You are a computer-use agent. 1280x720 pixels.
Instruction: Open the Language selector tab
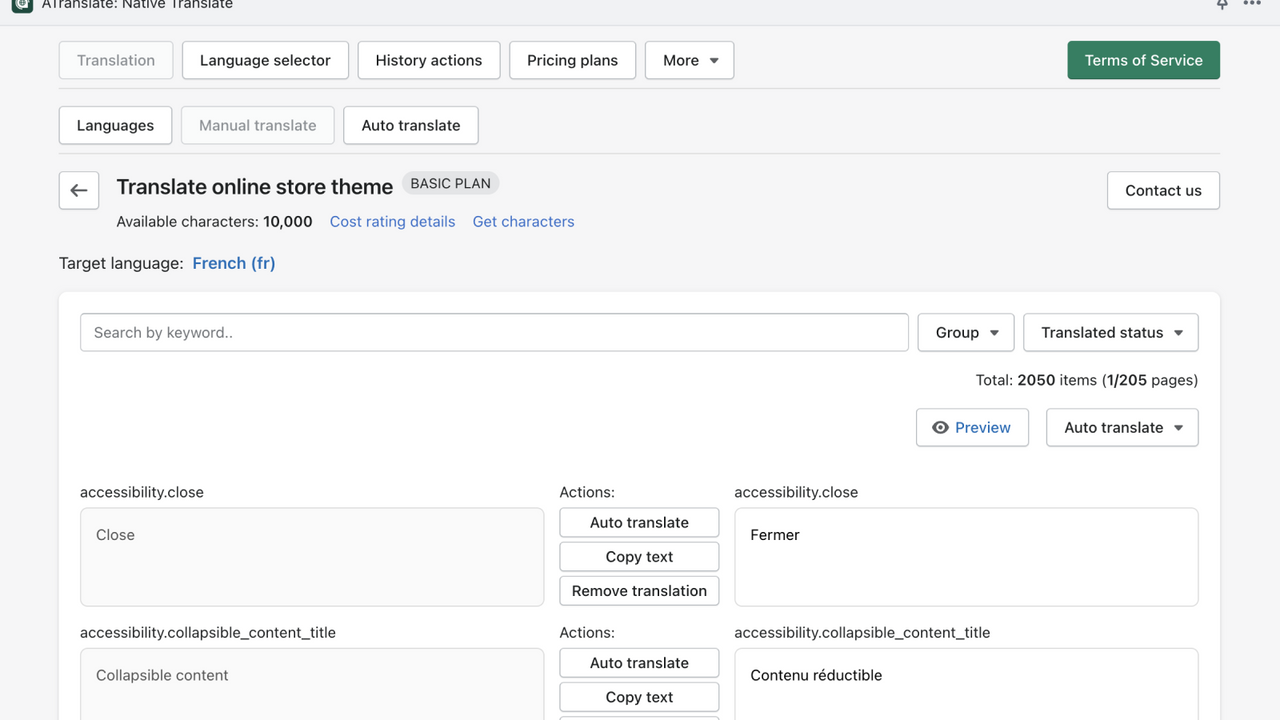[x=265, y=60]
